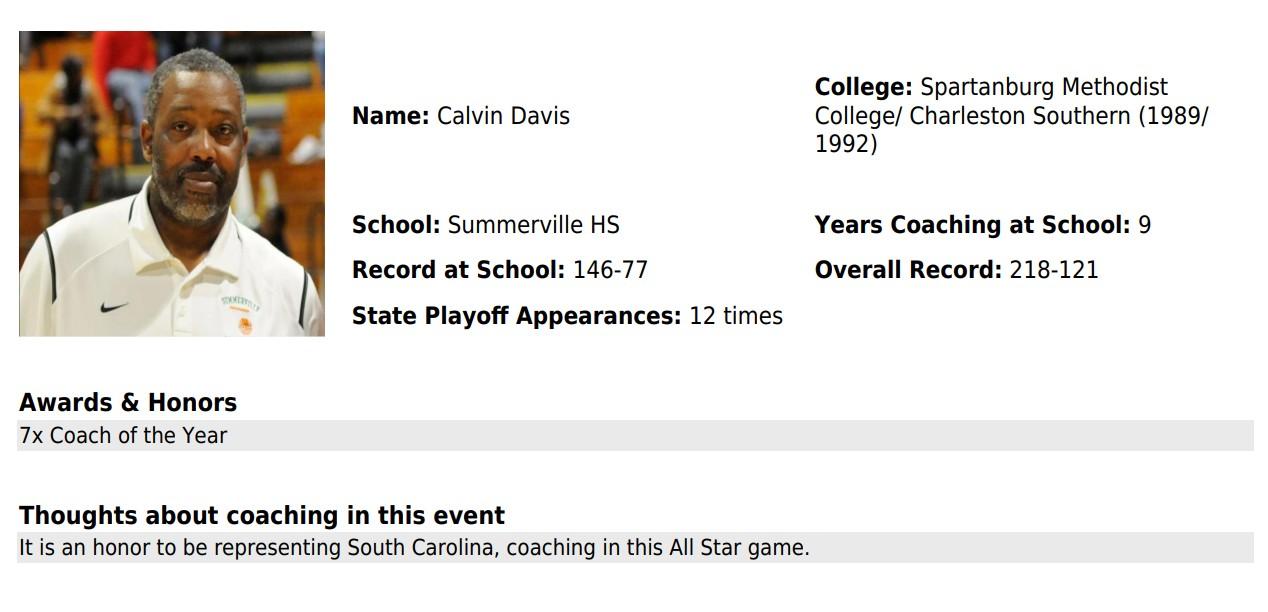The image size is (1268, 612).
Task: Click Years Coaching at School label
Action: [x=973, y=225]
